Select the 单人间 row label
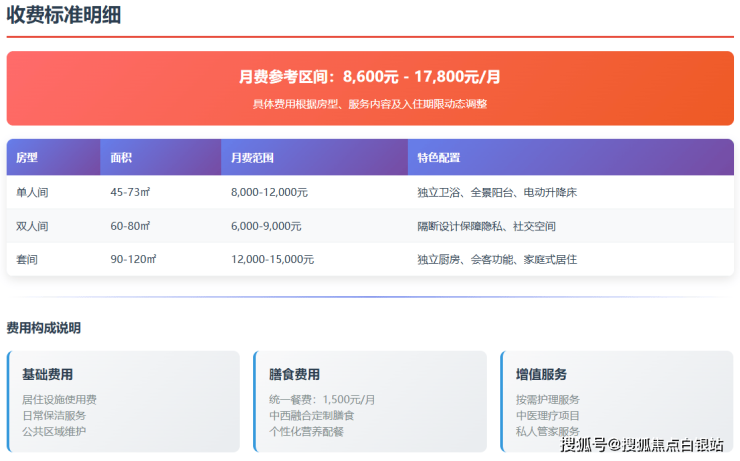The width and height of the screenshot is (740, 461). (x=32, y=192)
